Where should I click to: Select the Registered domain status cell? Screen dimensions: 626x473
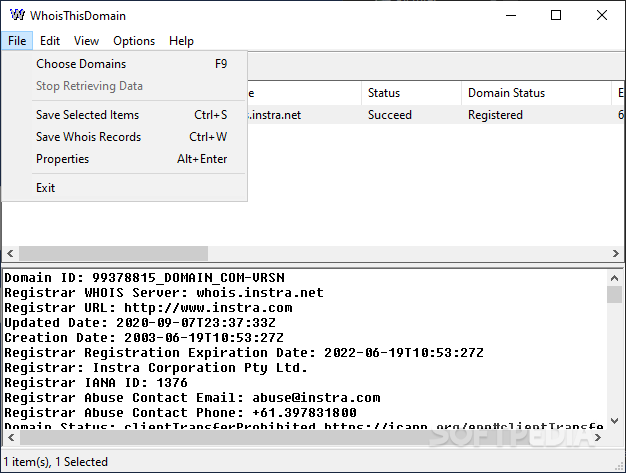pos(495,115)
